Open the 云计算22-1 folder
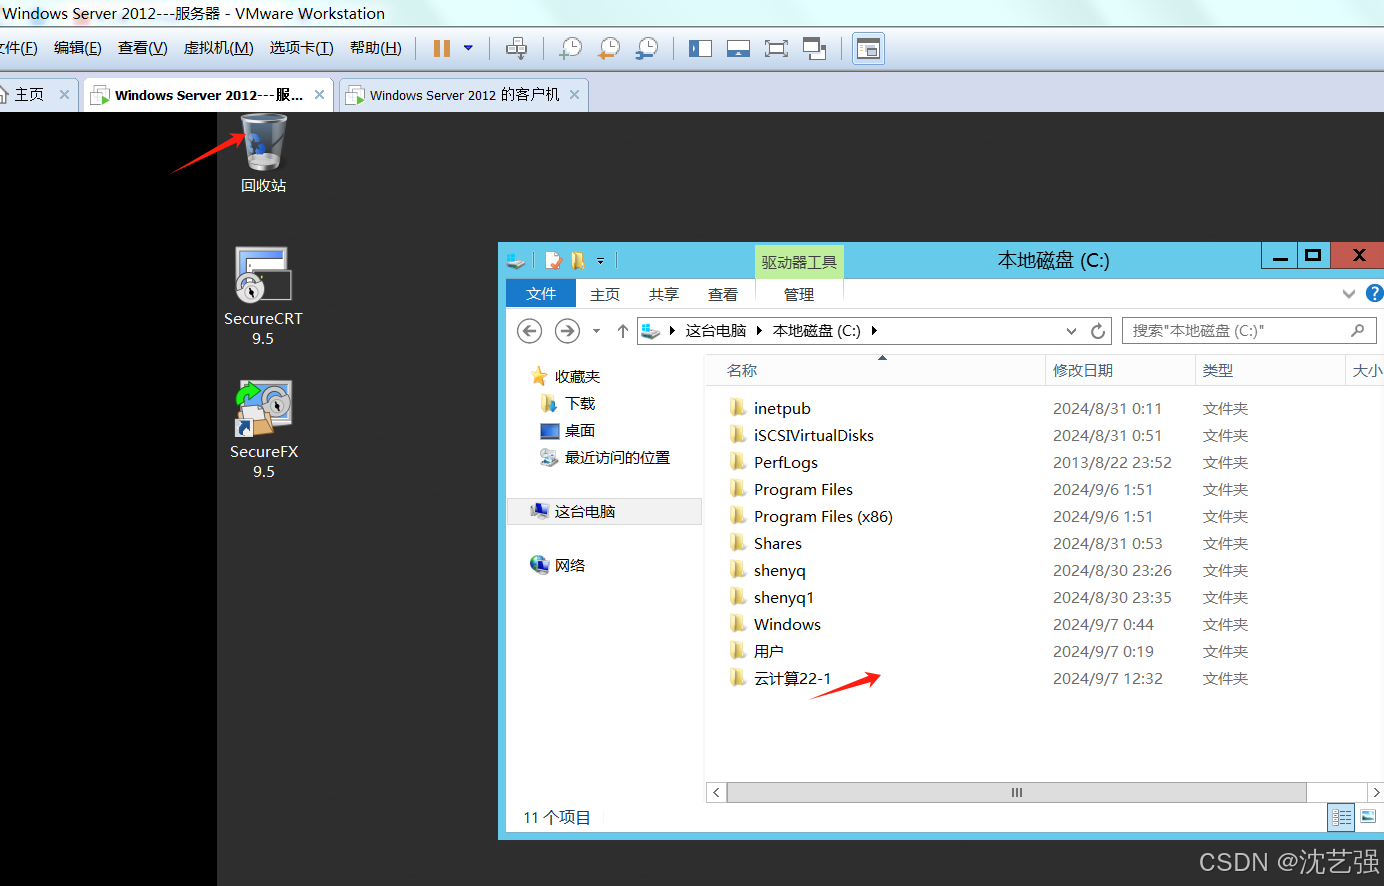Image resolution: width=1384 pixels, height=886 pixels. tap(794, 678)
